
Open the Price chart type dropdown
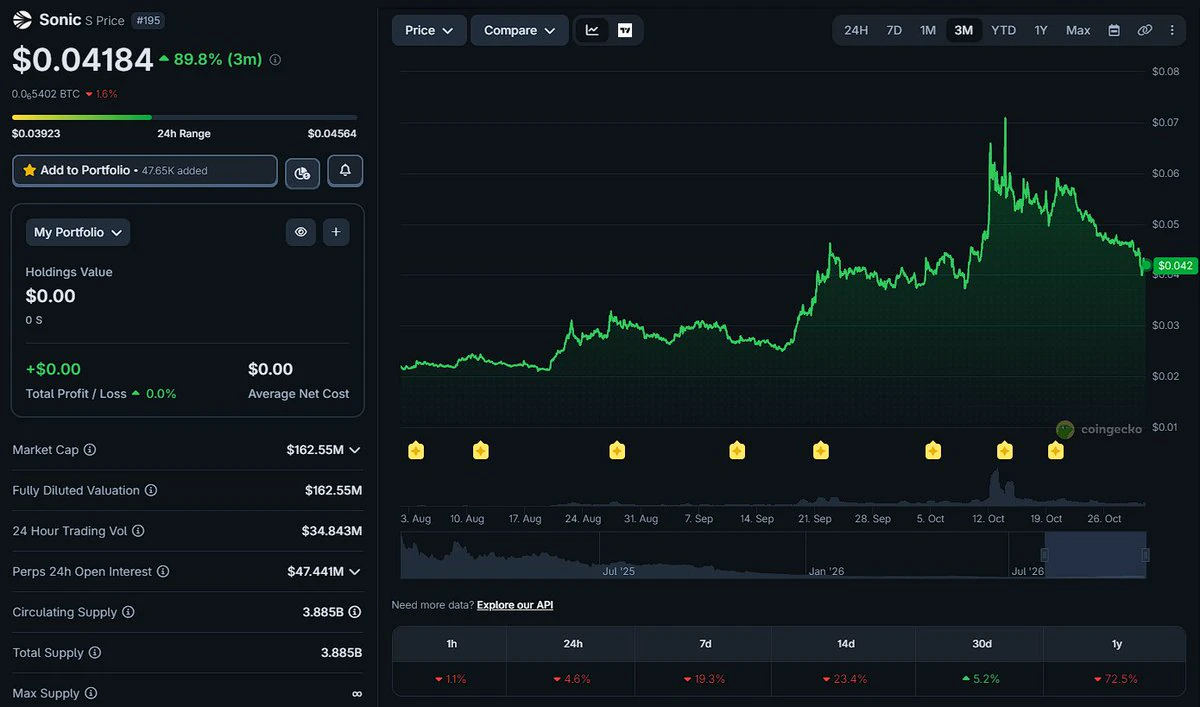click(429, 30)
